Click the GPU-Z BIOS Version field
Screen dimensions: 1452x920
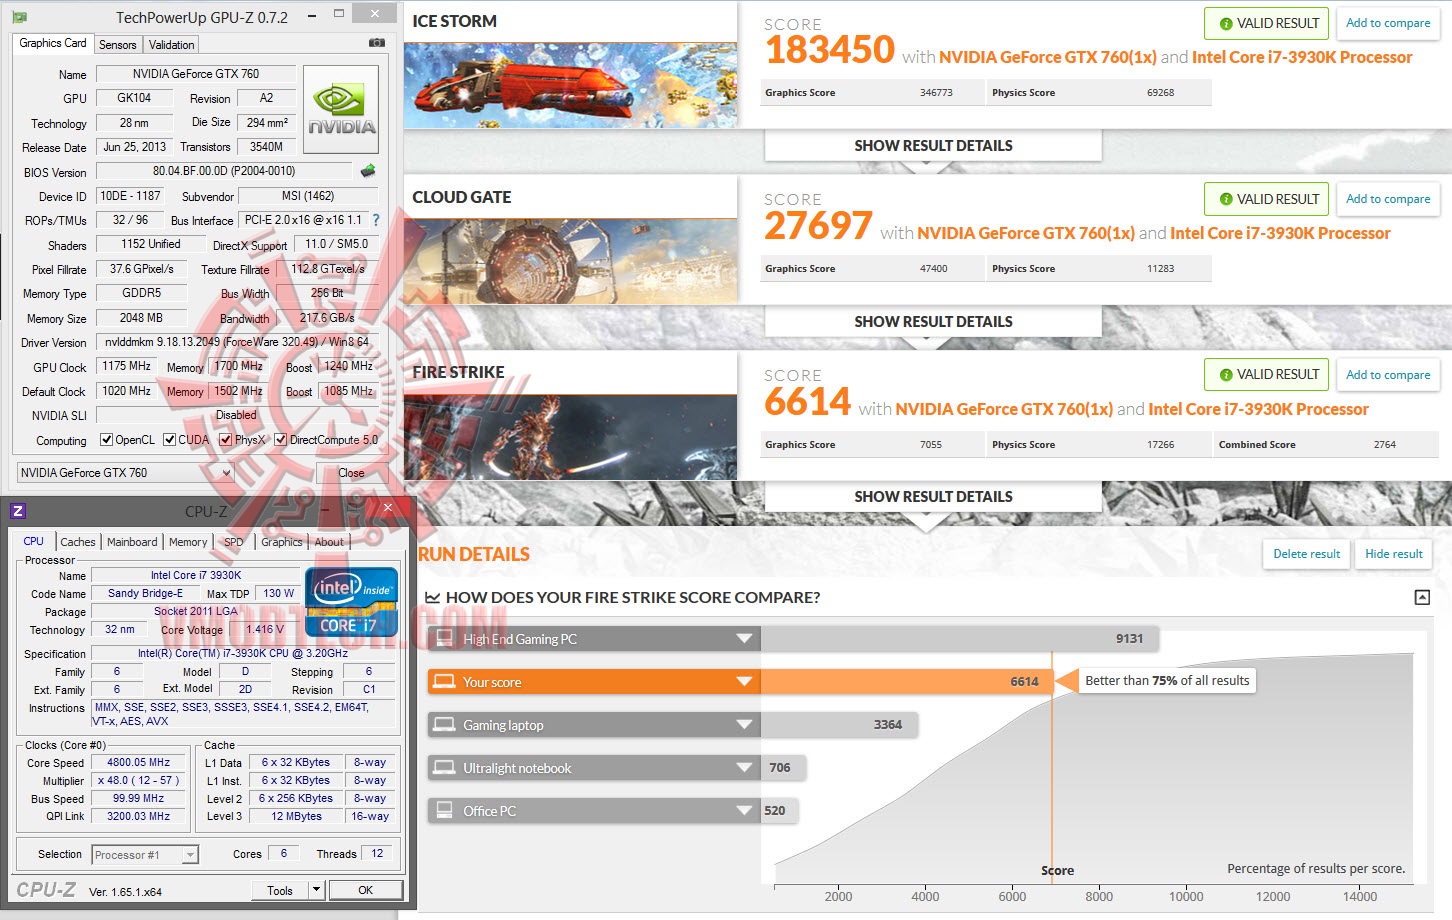click(224, 171)
